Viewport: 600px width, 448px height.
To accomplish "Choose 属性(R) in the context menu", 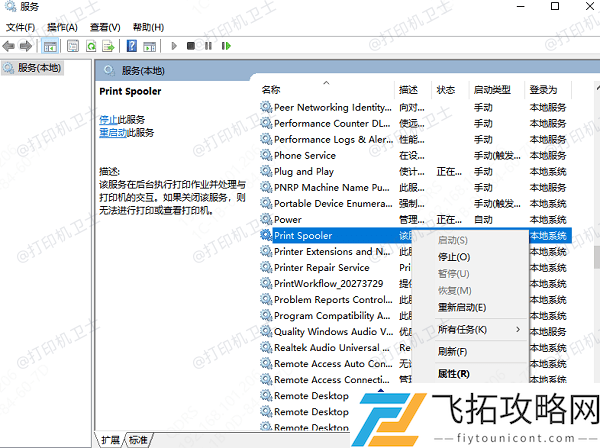I will point(453,374).
